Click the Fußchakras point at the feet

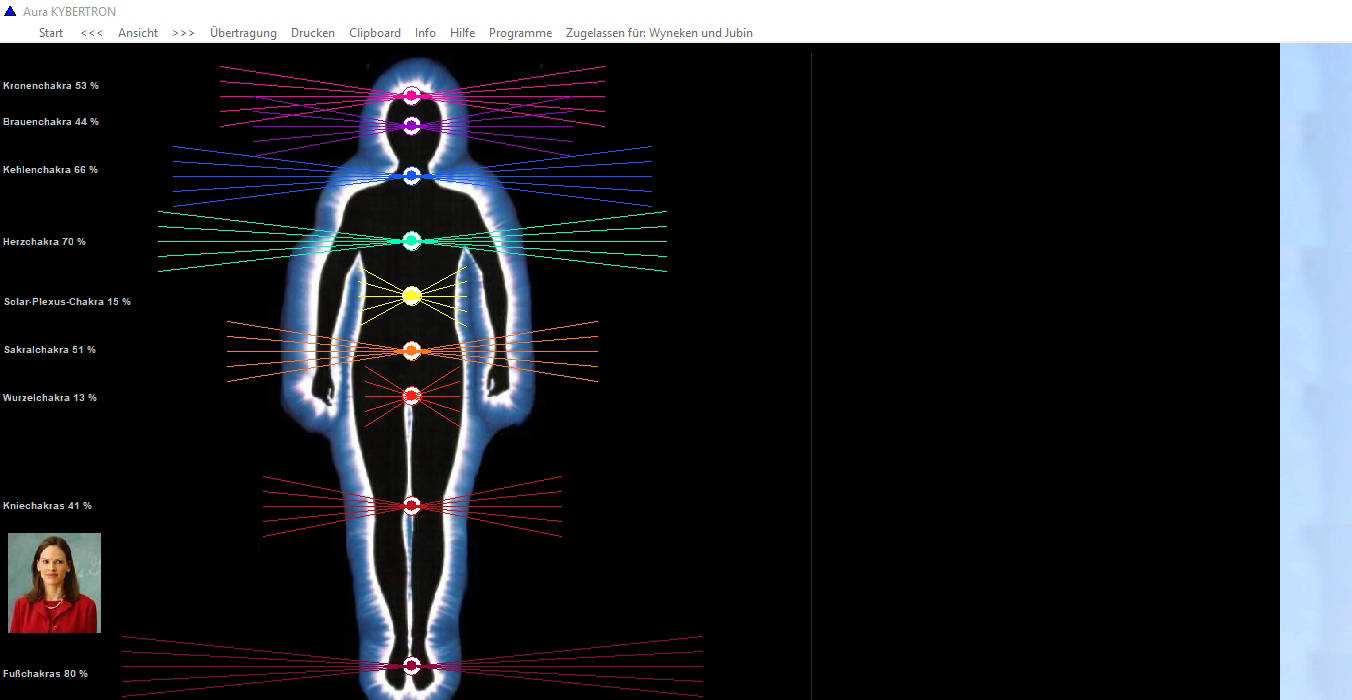point(411,666)
